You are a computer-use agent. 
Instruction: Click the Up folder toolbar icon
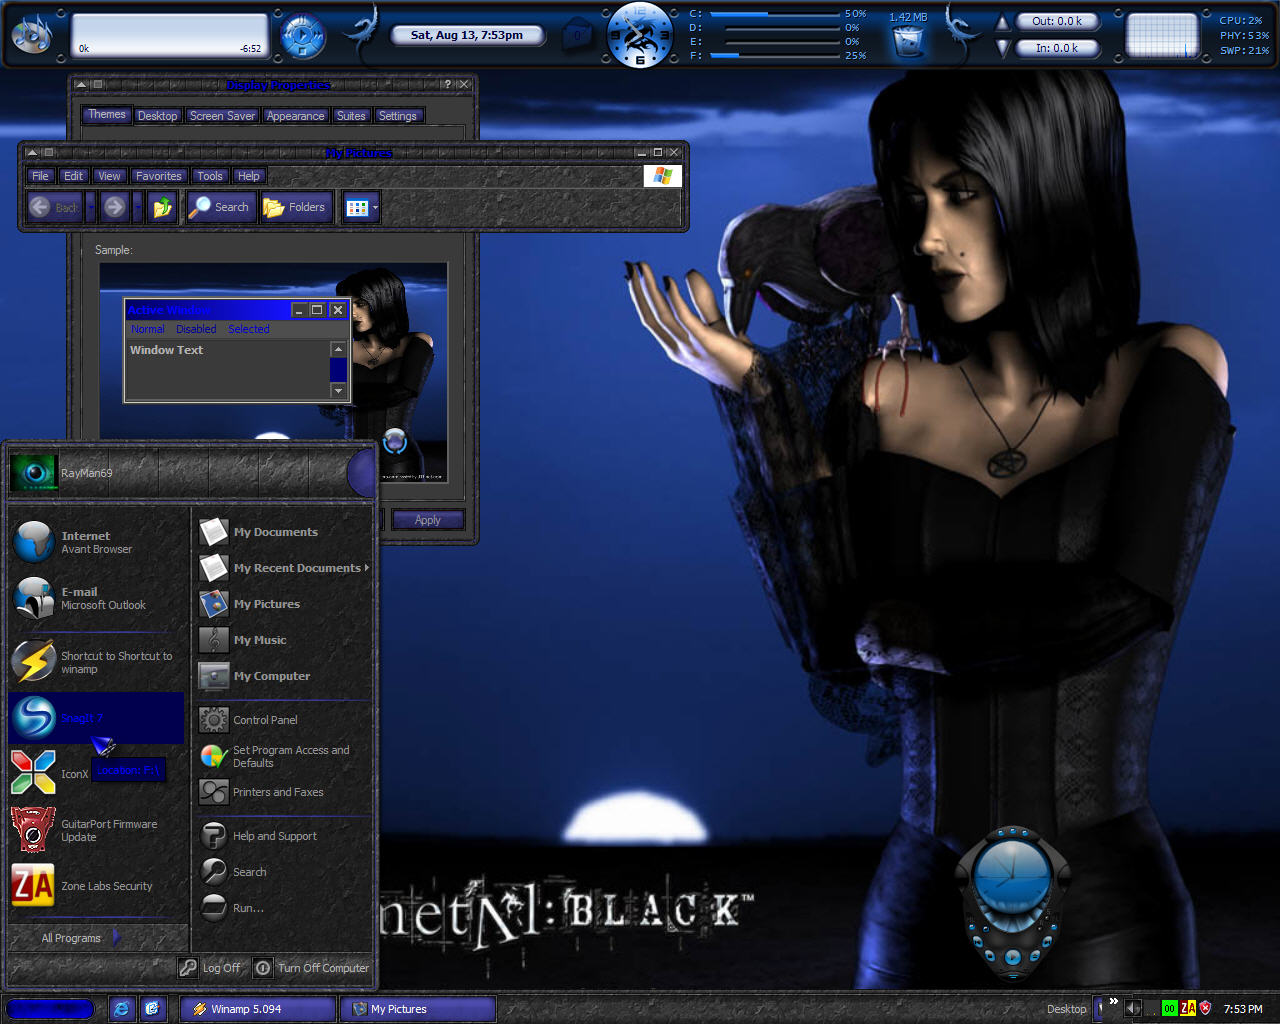click(161, 207)
